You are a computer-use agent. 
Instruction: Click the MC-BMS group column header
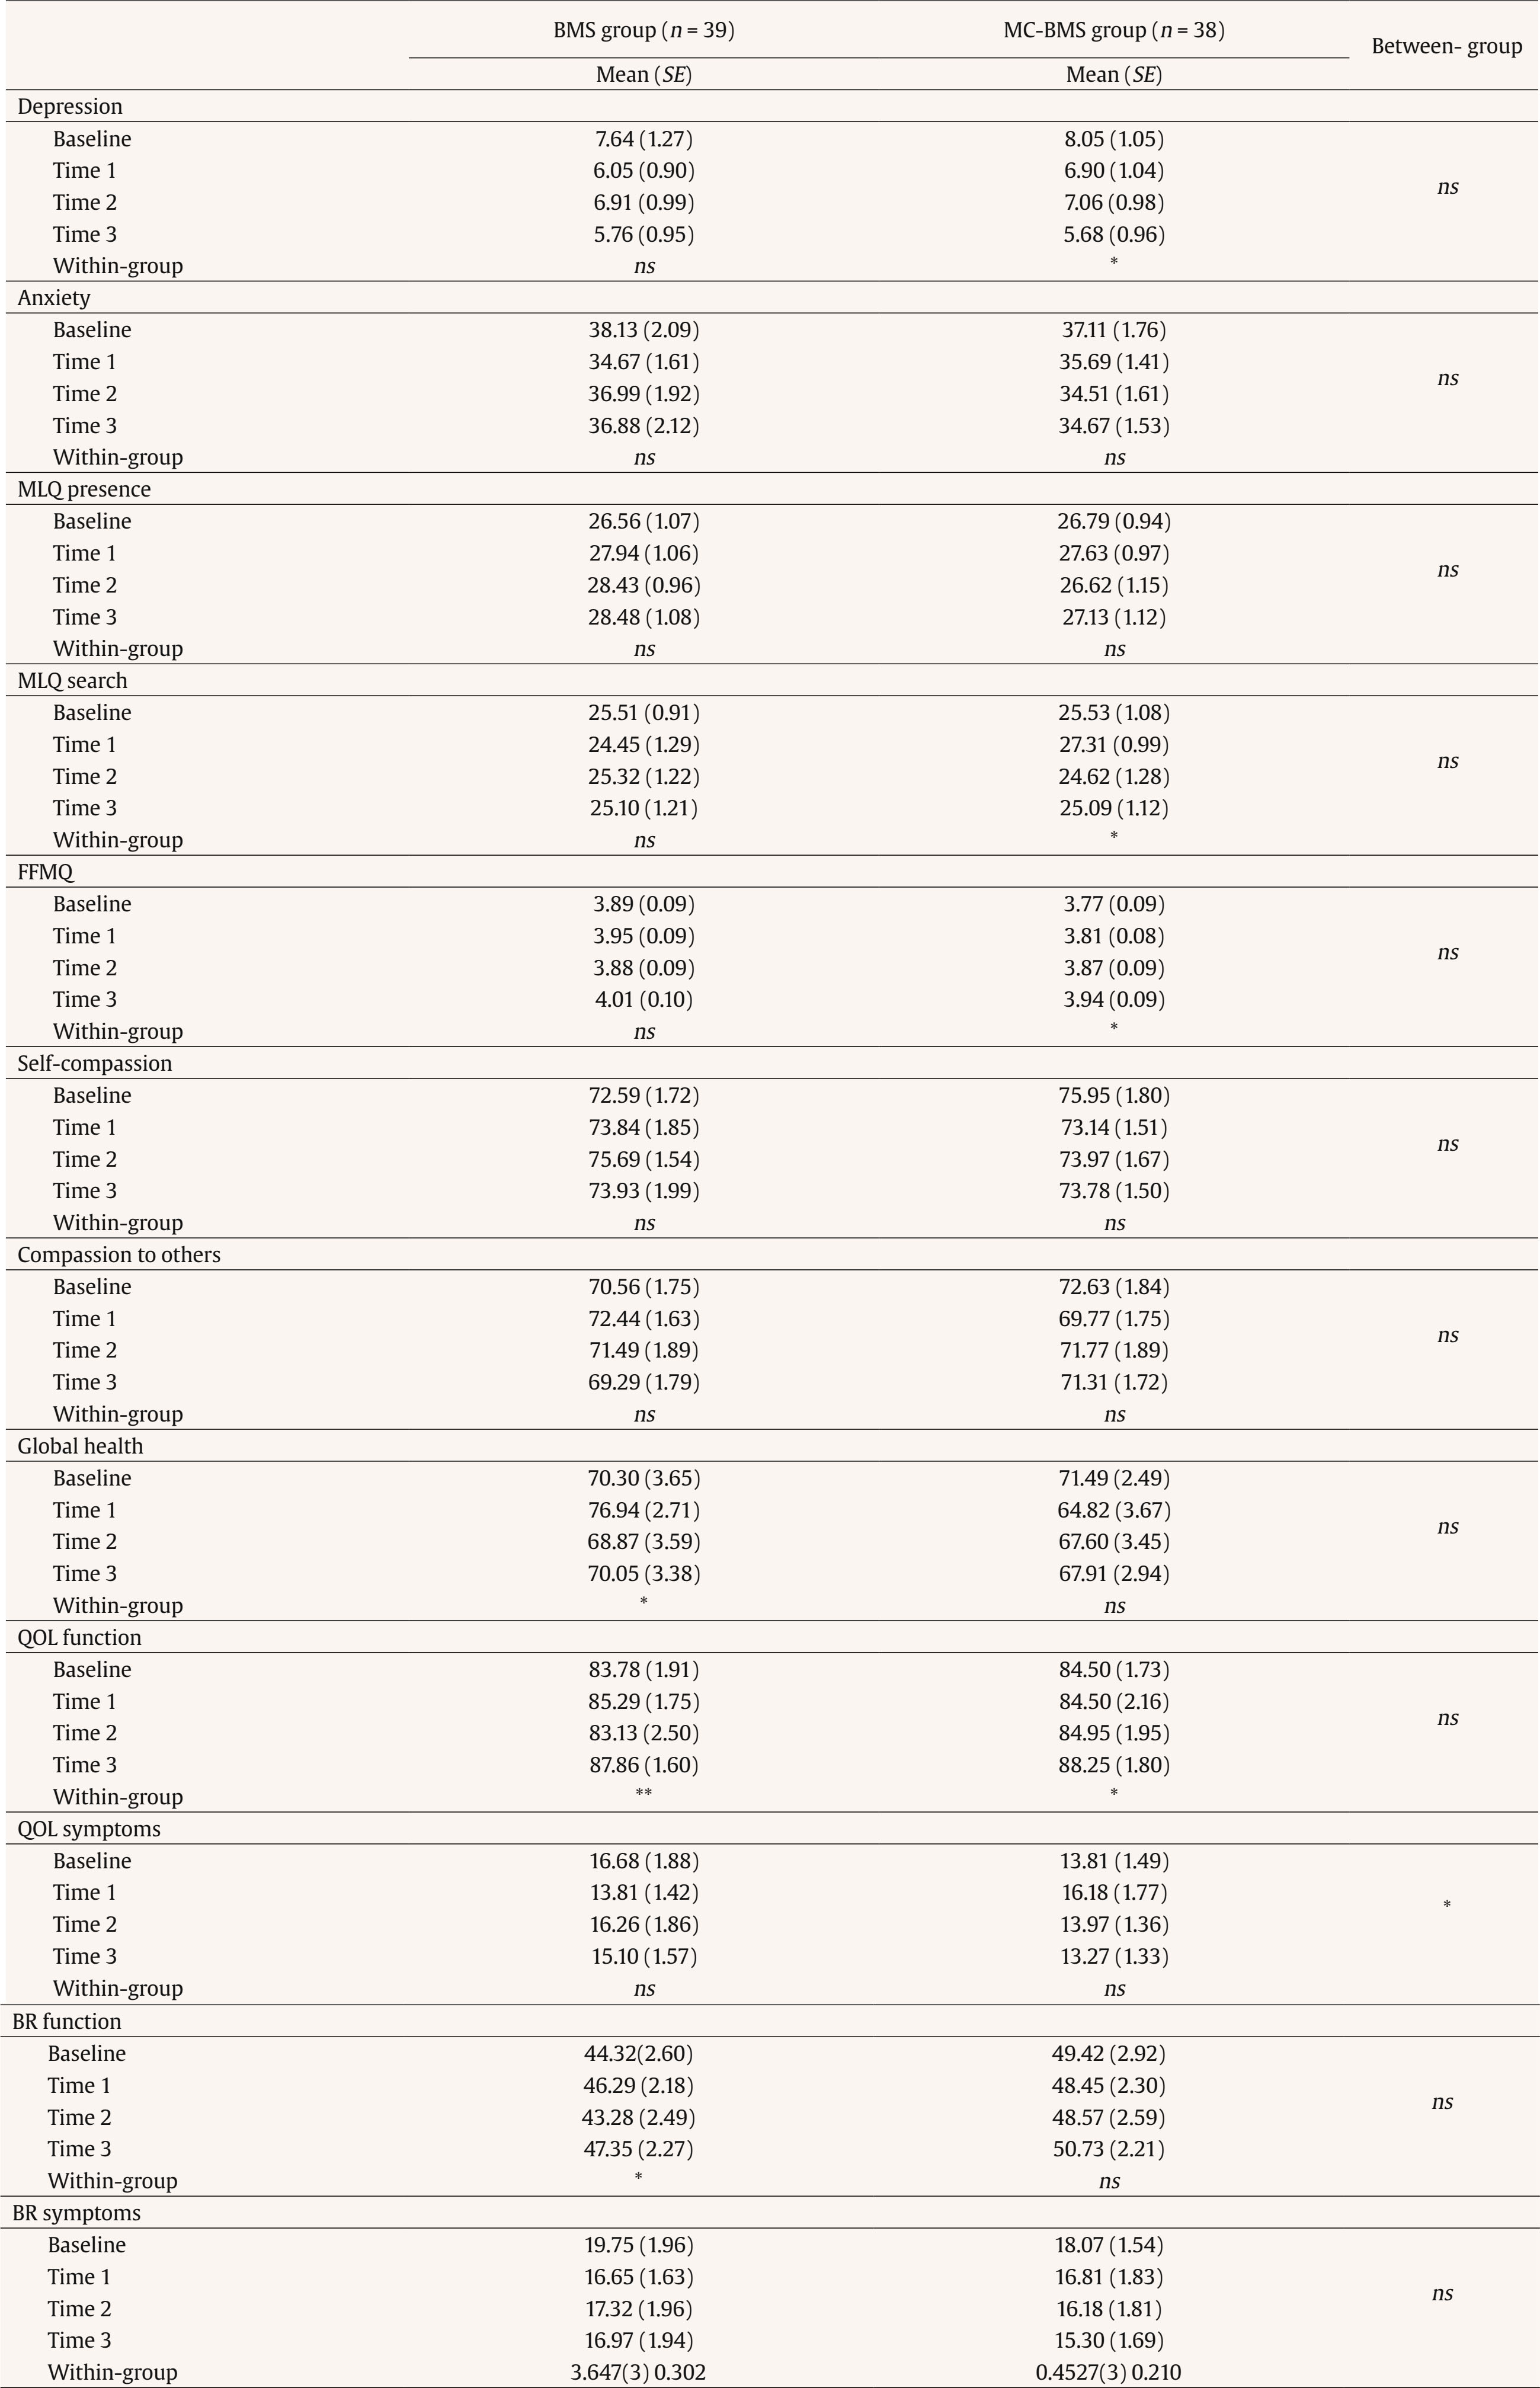click(1113, 30)
